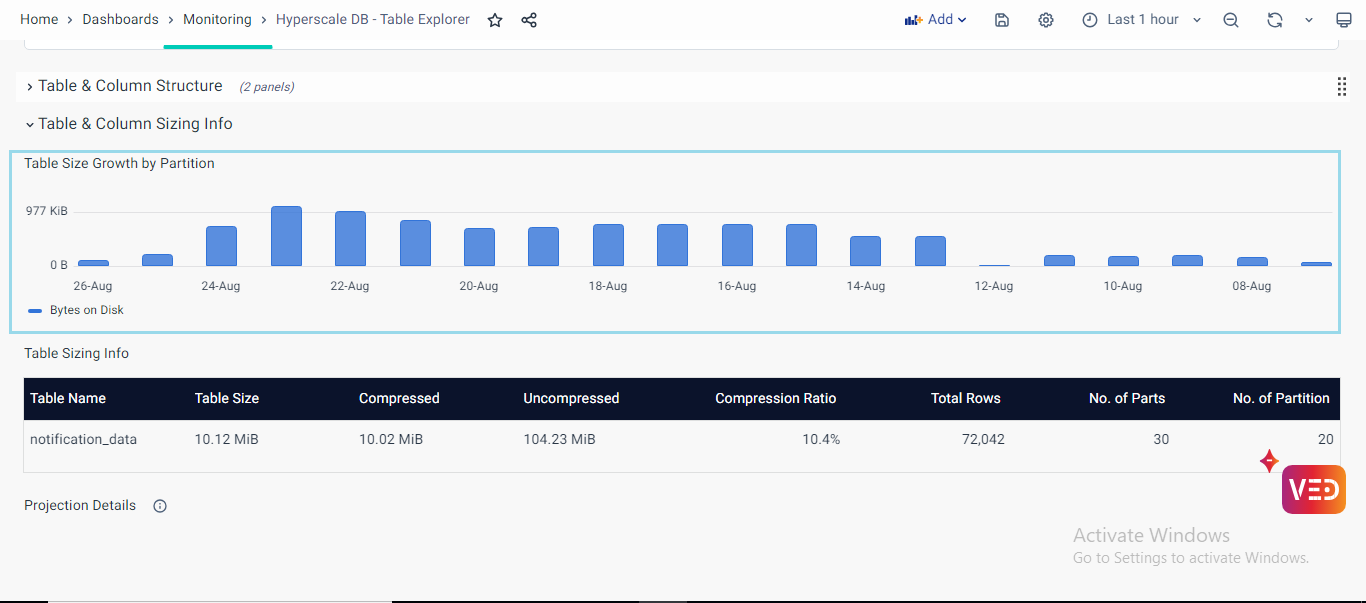Save the dashboard using the save icon

click(1002, 20)
